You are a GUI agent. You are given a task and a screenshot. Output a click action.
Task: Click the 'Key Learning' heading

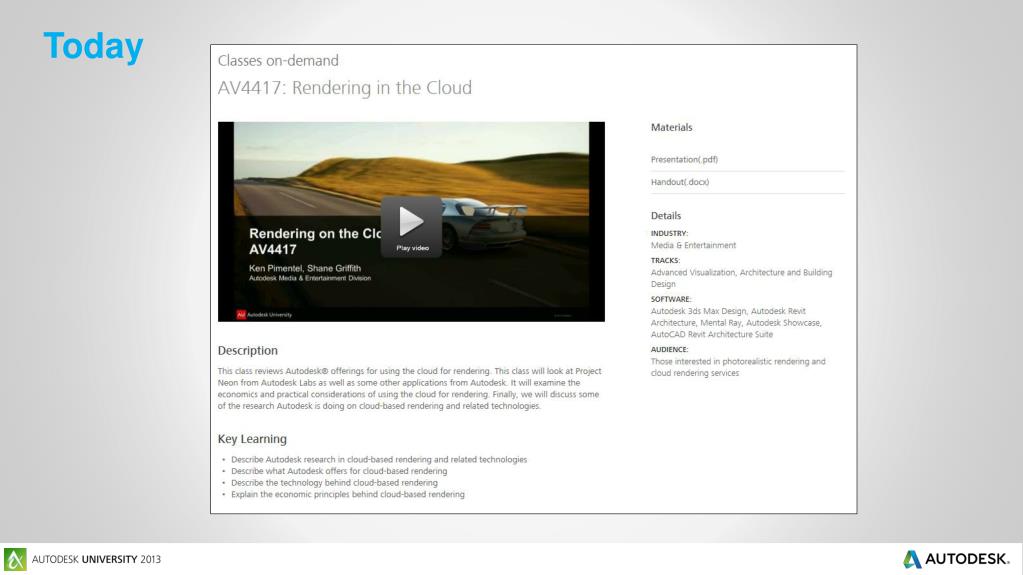coord(252,439)
